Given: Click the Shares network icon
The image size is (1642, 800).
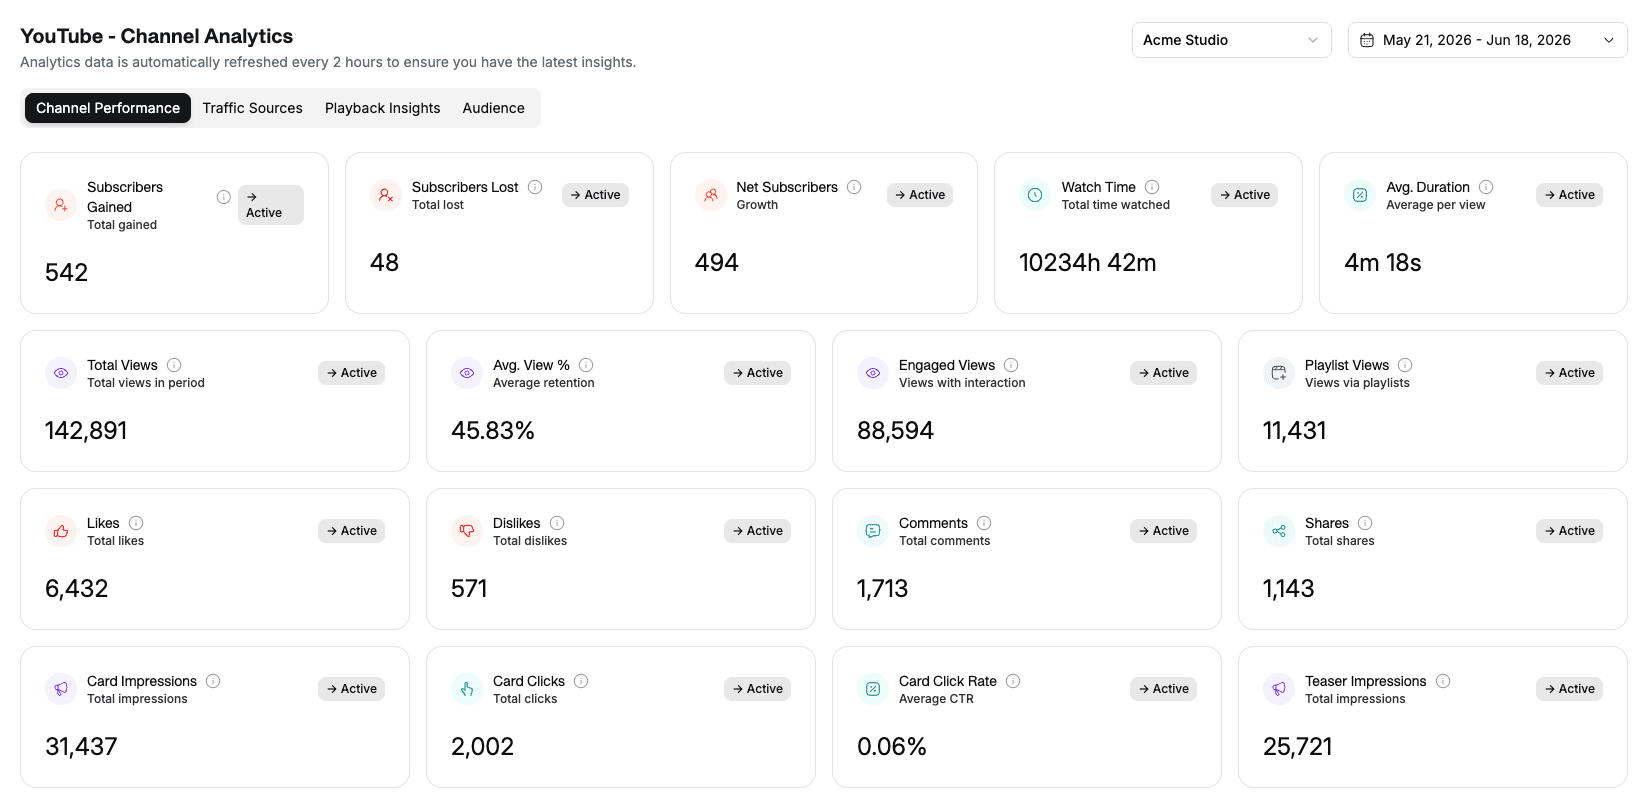Looking at the screenshot, I should pyautogui.click(x=1279, y=531).
